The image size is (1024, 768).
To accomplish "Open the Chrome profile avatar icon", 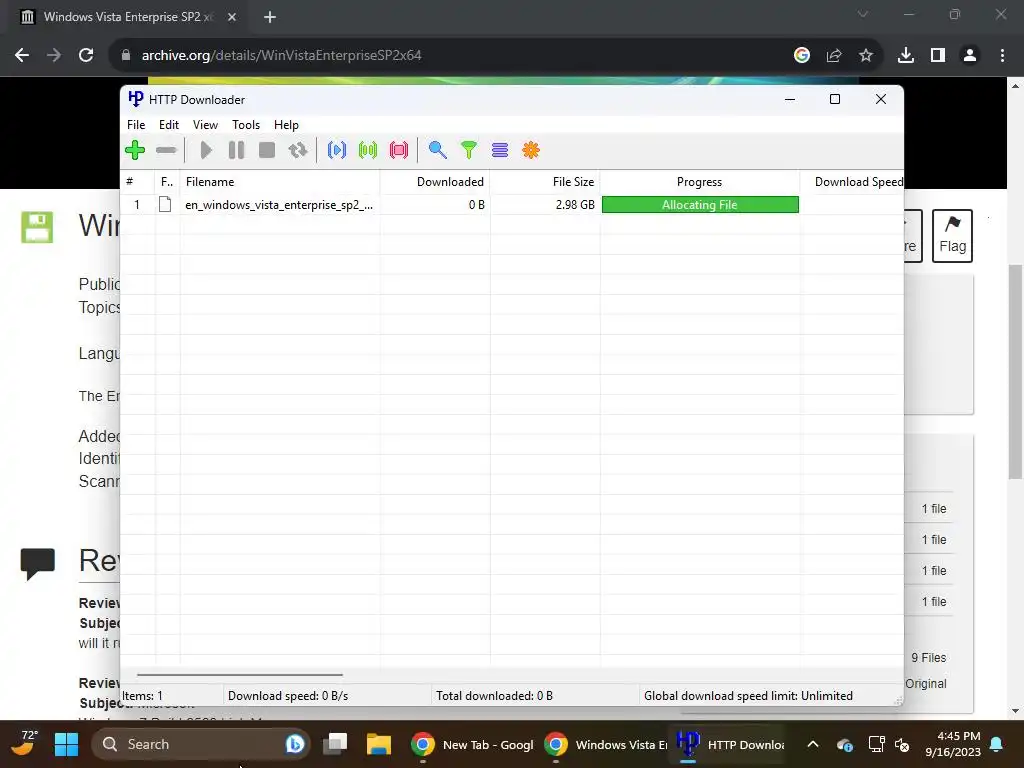I will (x=970, y=56).
